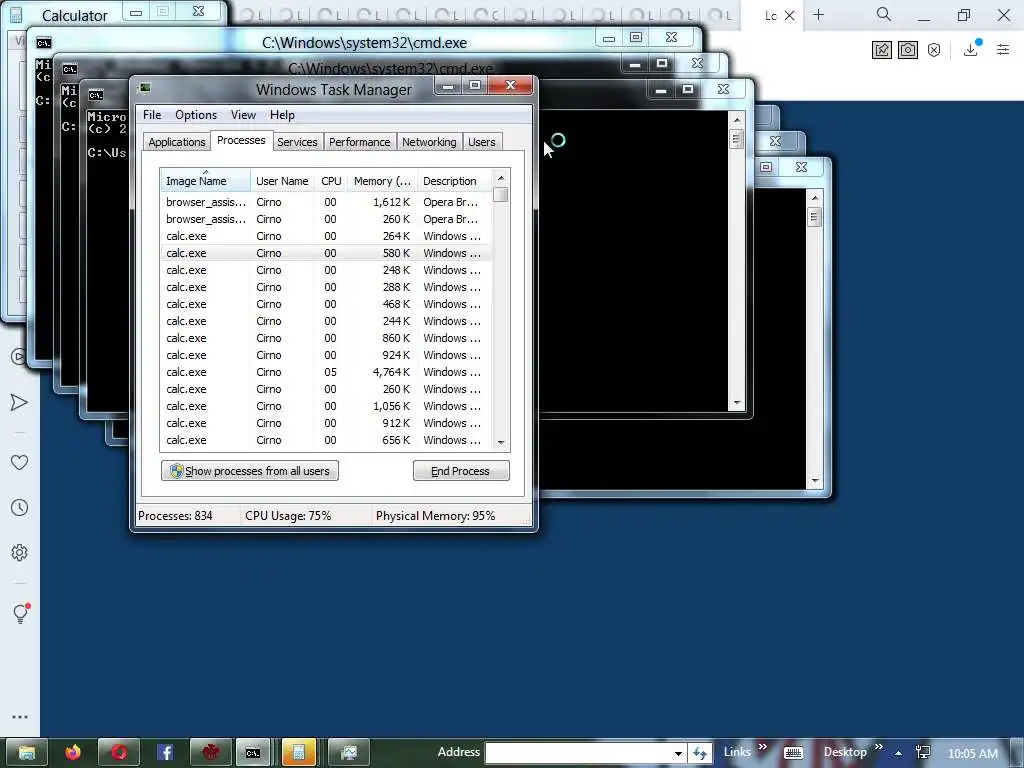Click the taskbar clock showing 10:05 AM
This screenshot has height=768, width=1024.
[x=972, y=754]
